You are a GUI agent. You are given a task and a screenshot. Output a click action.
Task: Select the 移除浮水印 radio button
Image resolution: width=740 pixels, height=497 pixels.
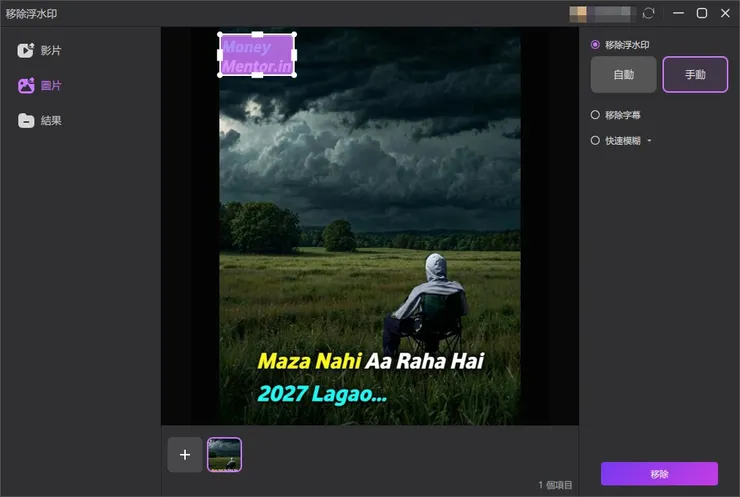coord(595,45)
